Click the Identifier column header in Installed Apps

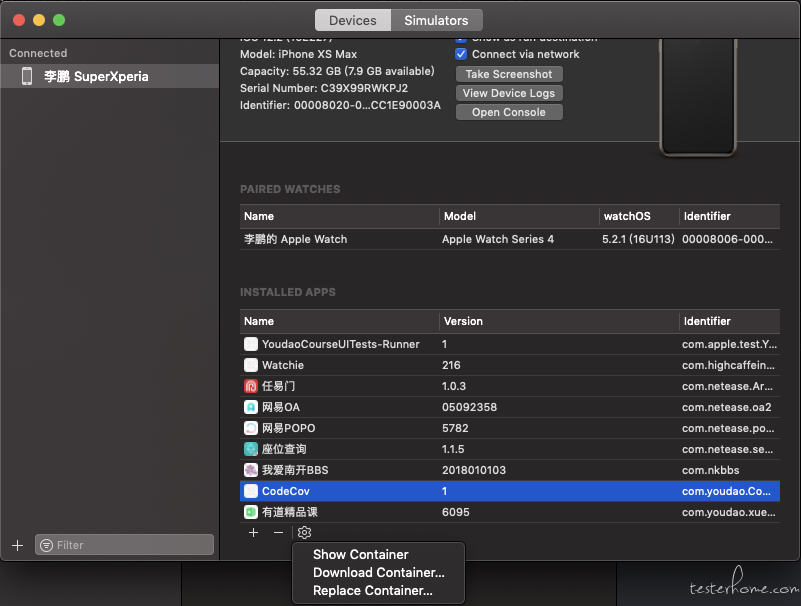coord(730,321)
